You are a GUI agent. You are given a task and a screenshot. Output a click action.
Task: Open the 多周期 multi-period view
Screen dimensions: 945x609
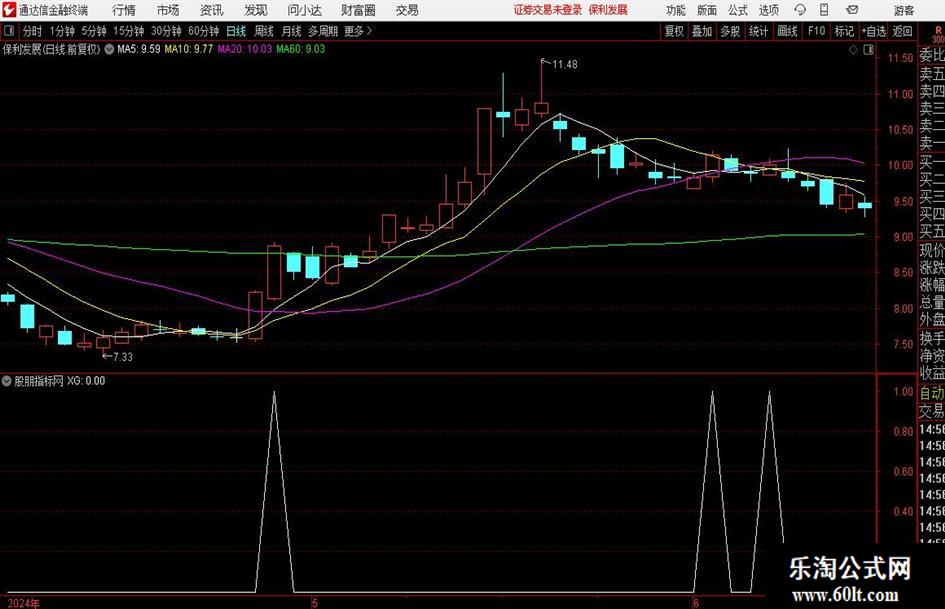pos(323,31)
